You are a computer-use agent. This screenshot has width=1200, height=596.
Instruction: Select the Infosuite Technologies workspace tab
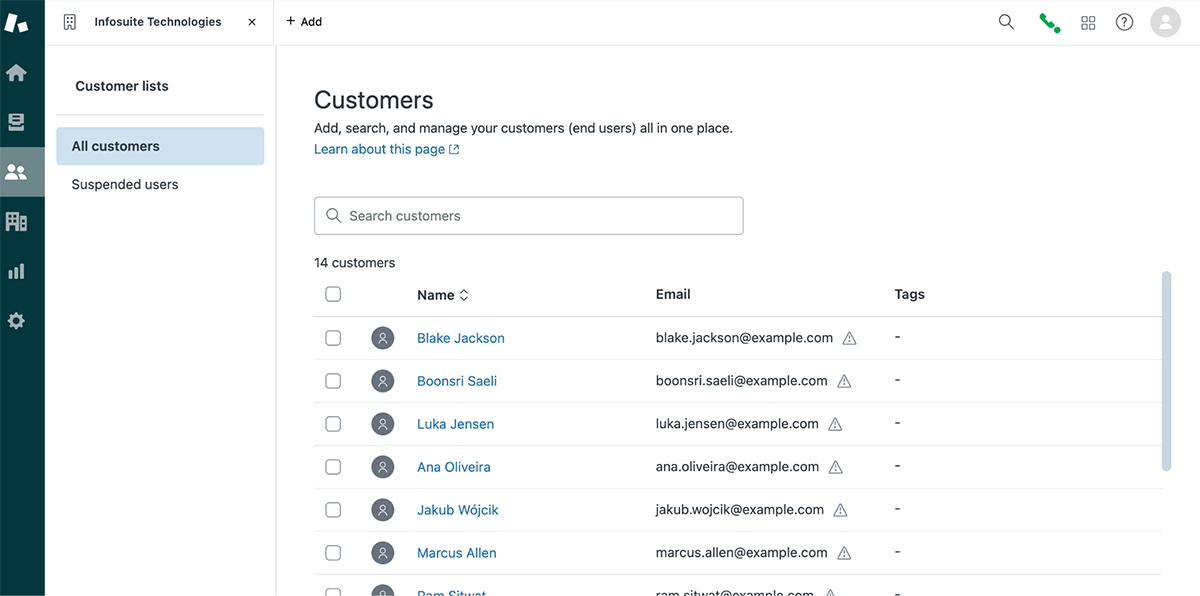pyautogui.click(x=156, y=21)
